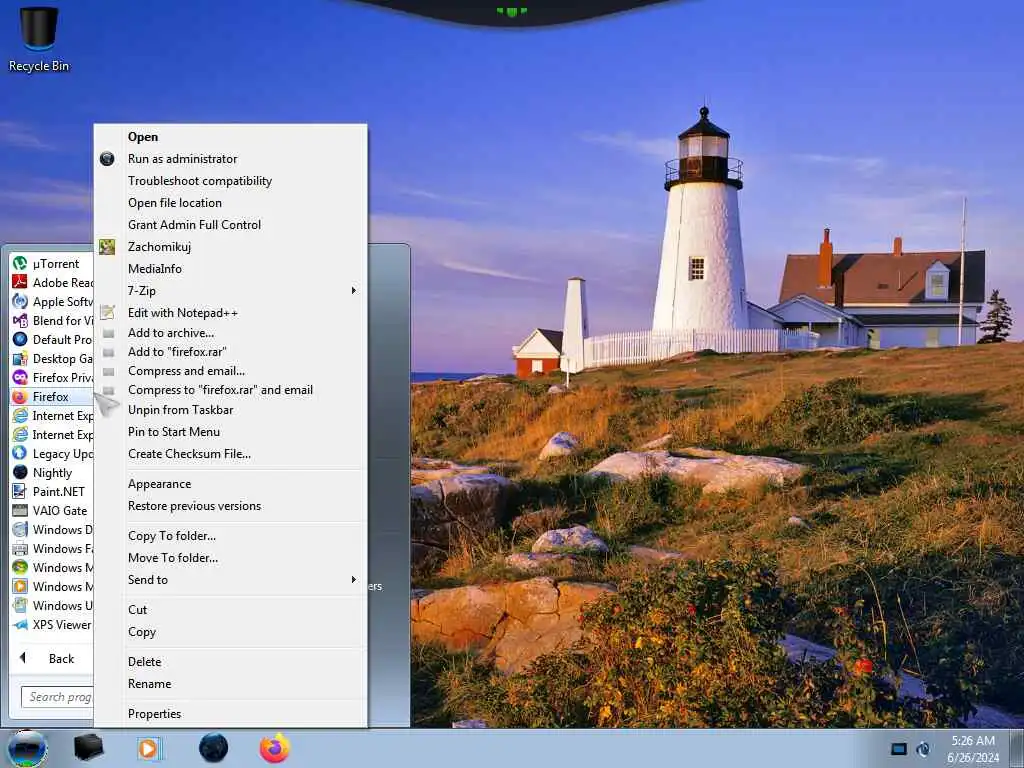Click the VAIO Gate icon
This screenshot has width=1024, height=768.
click(x=20, y=511)
